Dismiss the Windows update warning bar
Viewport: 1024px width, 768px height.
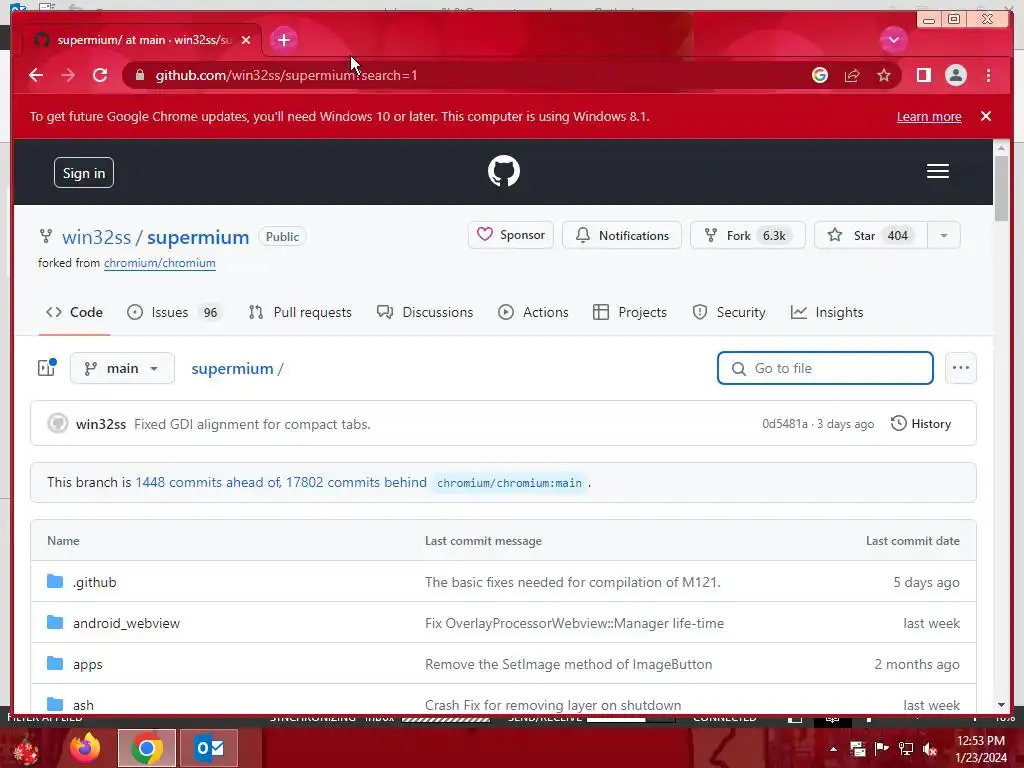pos(985,116)
